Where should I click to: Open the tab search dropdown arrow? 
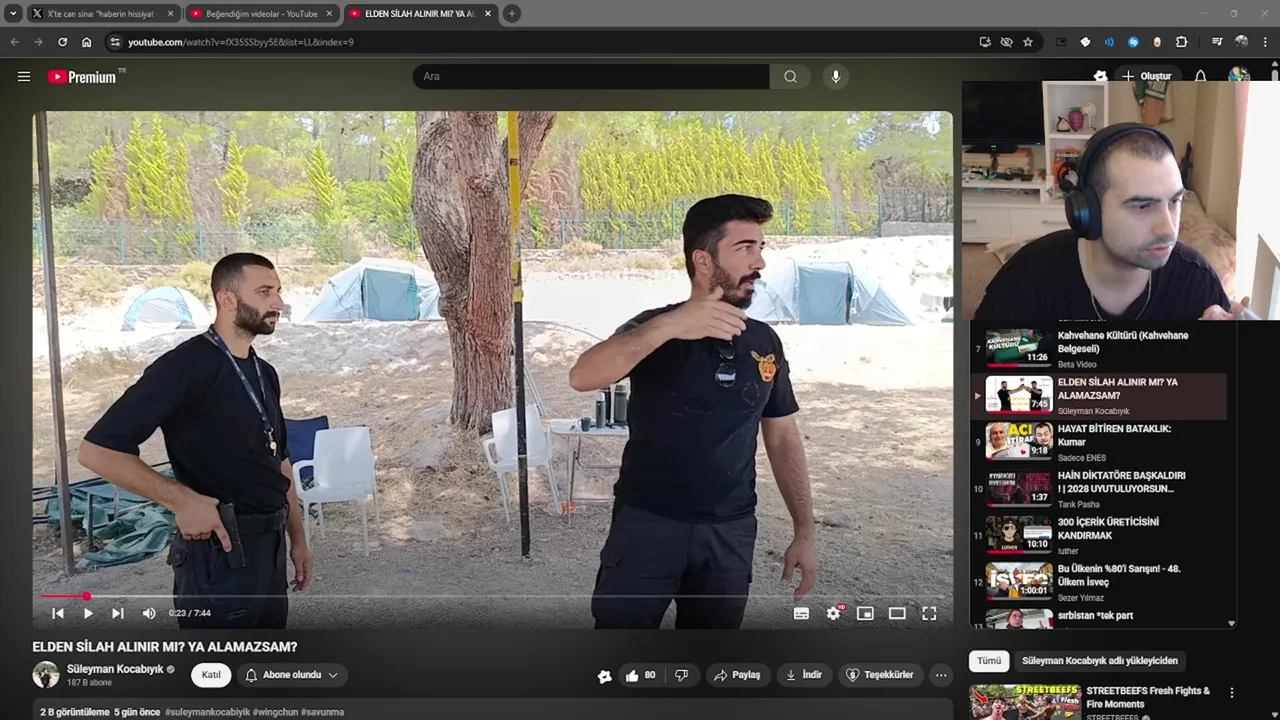coord(13,14)
